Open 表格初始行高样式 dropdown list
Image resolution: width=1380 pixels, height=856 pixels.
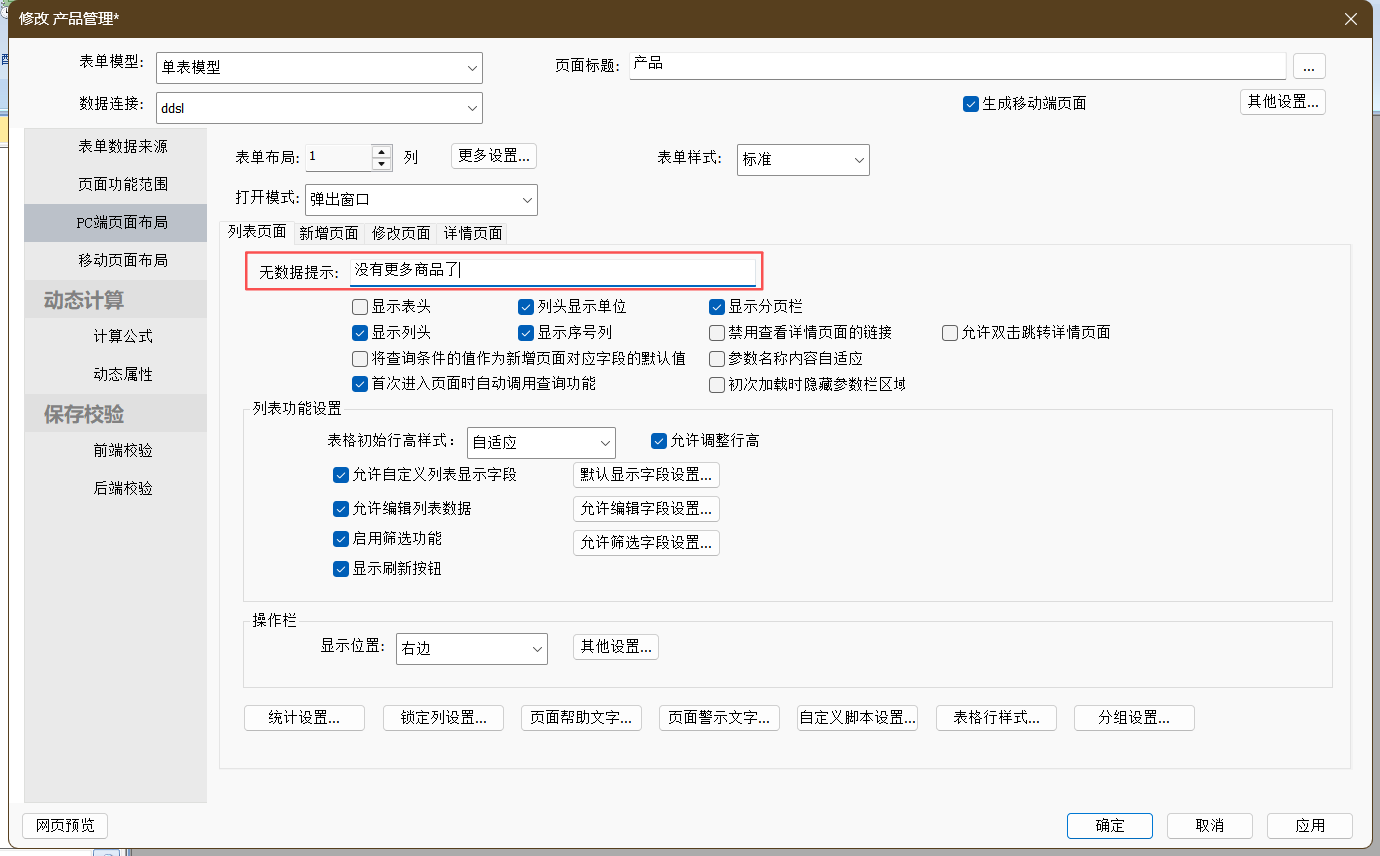541,442
